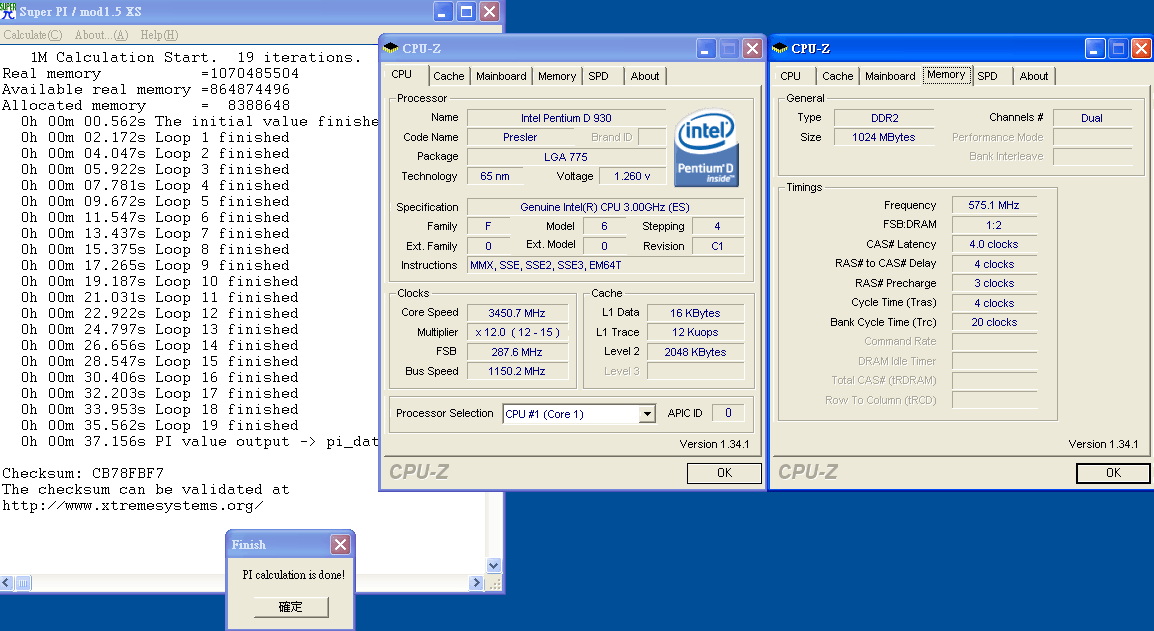Click the Instructions field 'MMX, SSE, SSE2, SSE3, EM64T'
1154x631 pixels.
605,265
